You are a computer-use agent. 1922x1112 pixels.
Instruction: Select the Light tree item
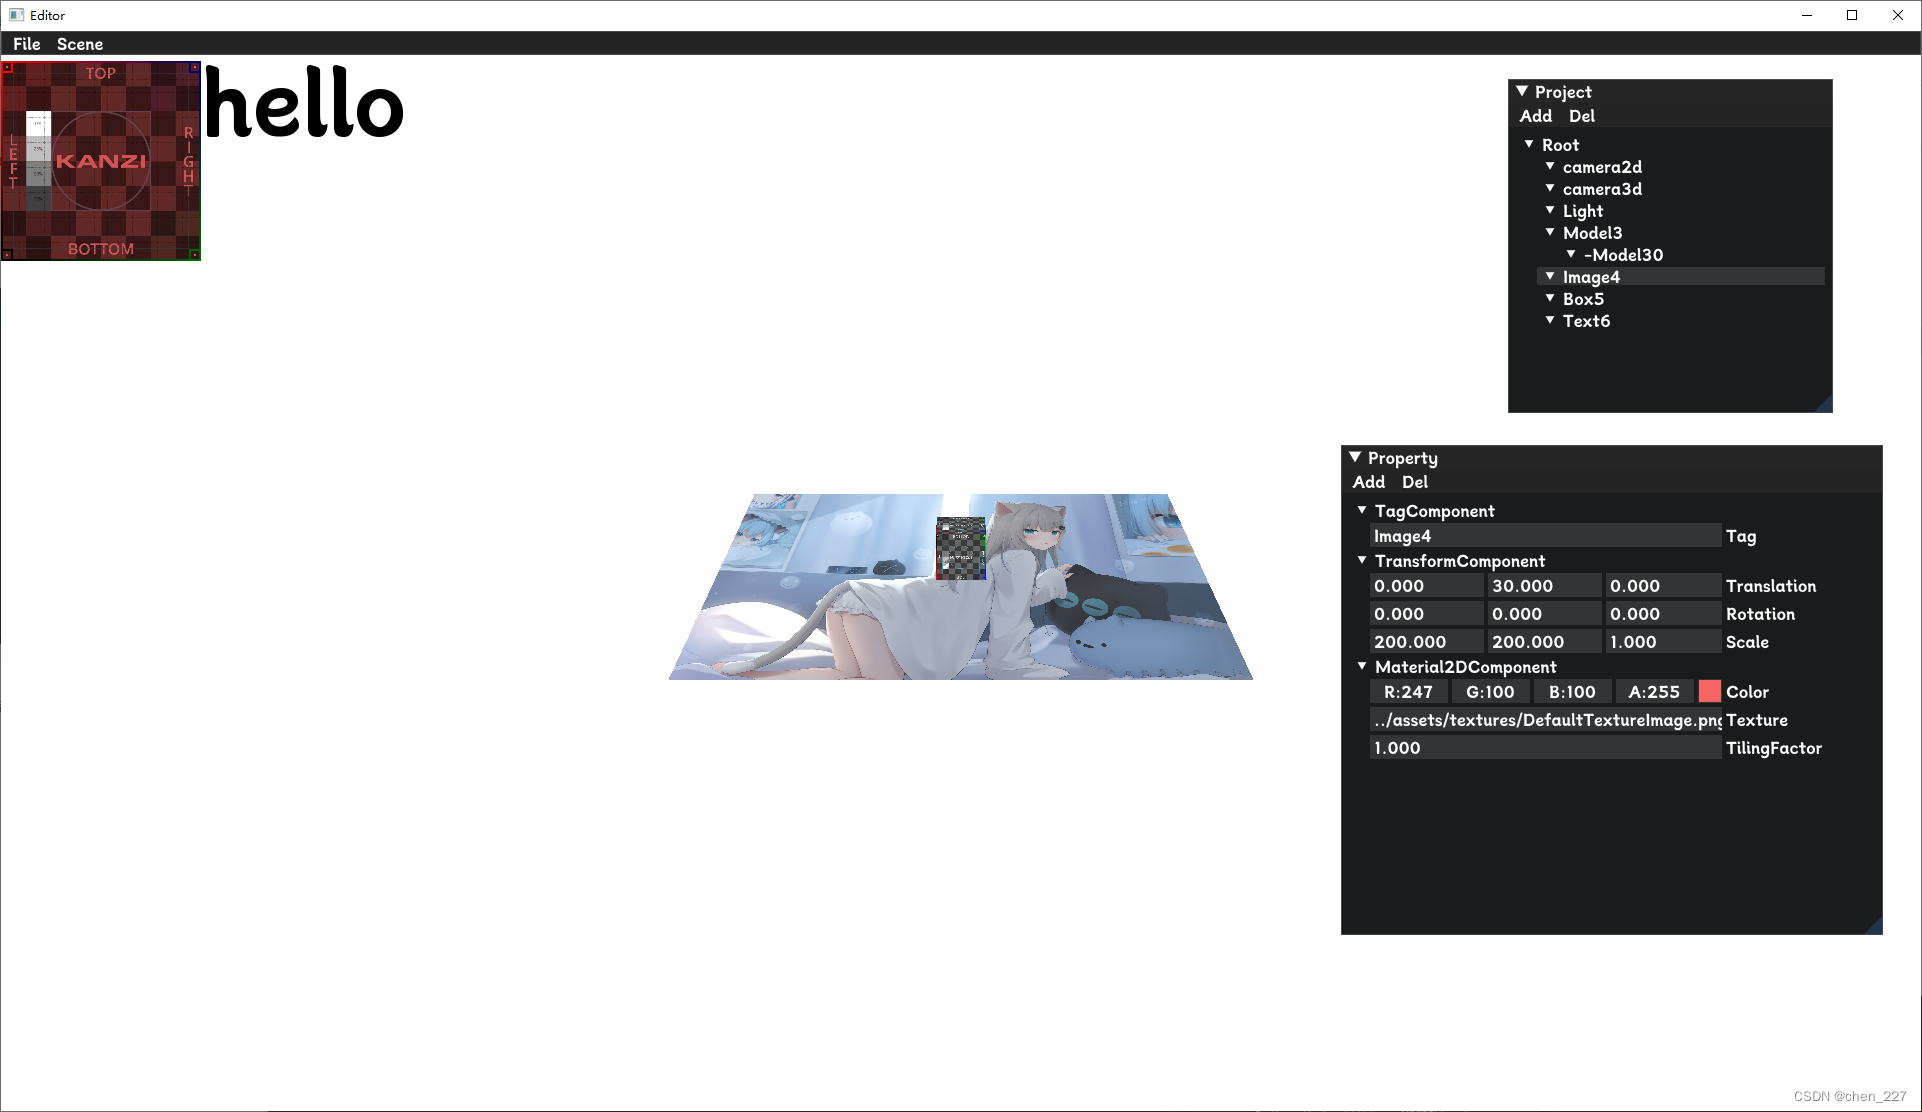coord(1582,211)
